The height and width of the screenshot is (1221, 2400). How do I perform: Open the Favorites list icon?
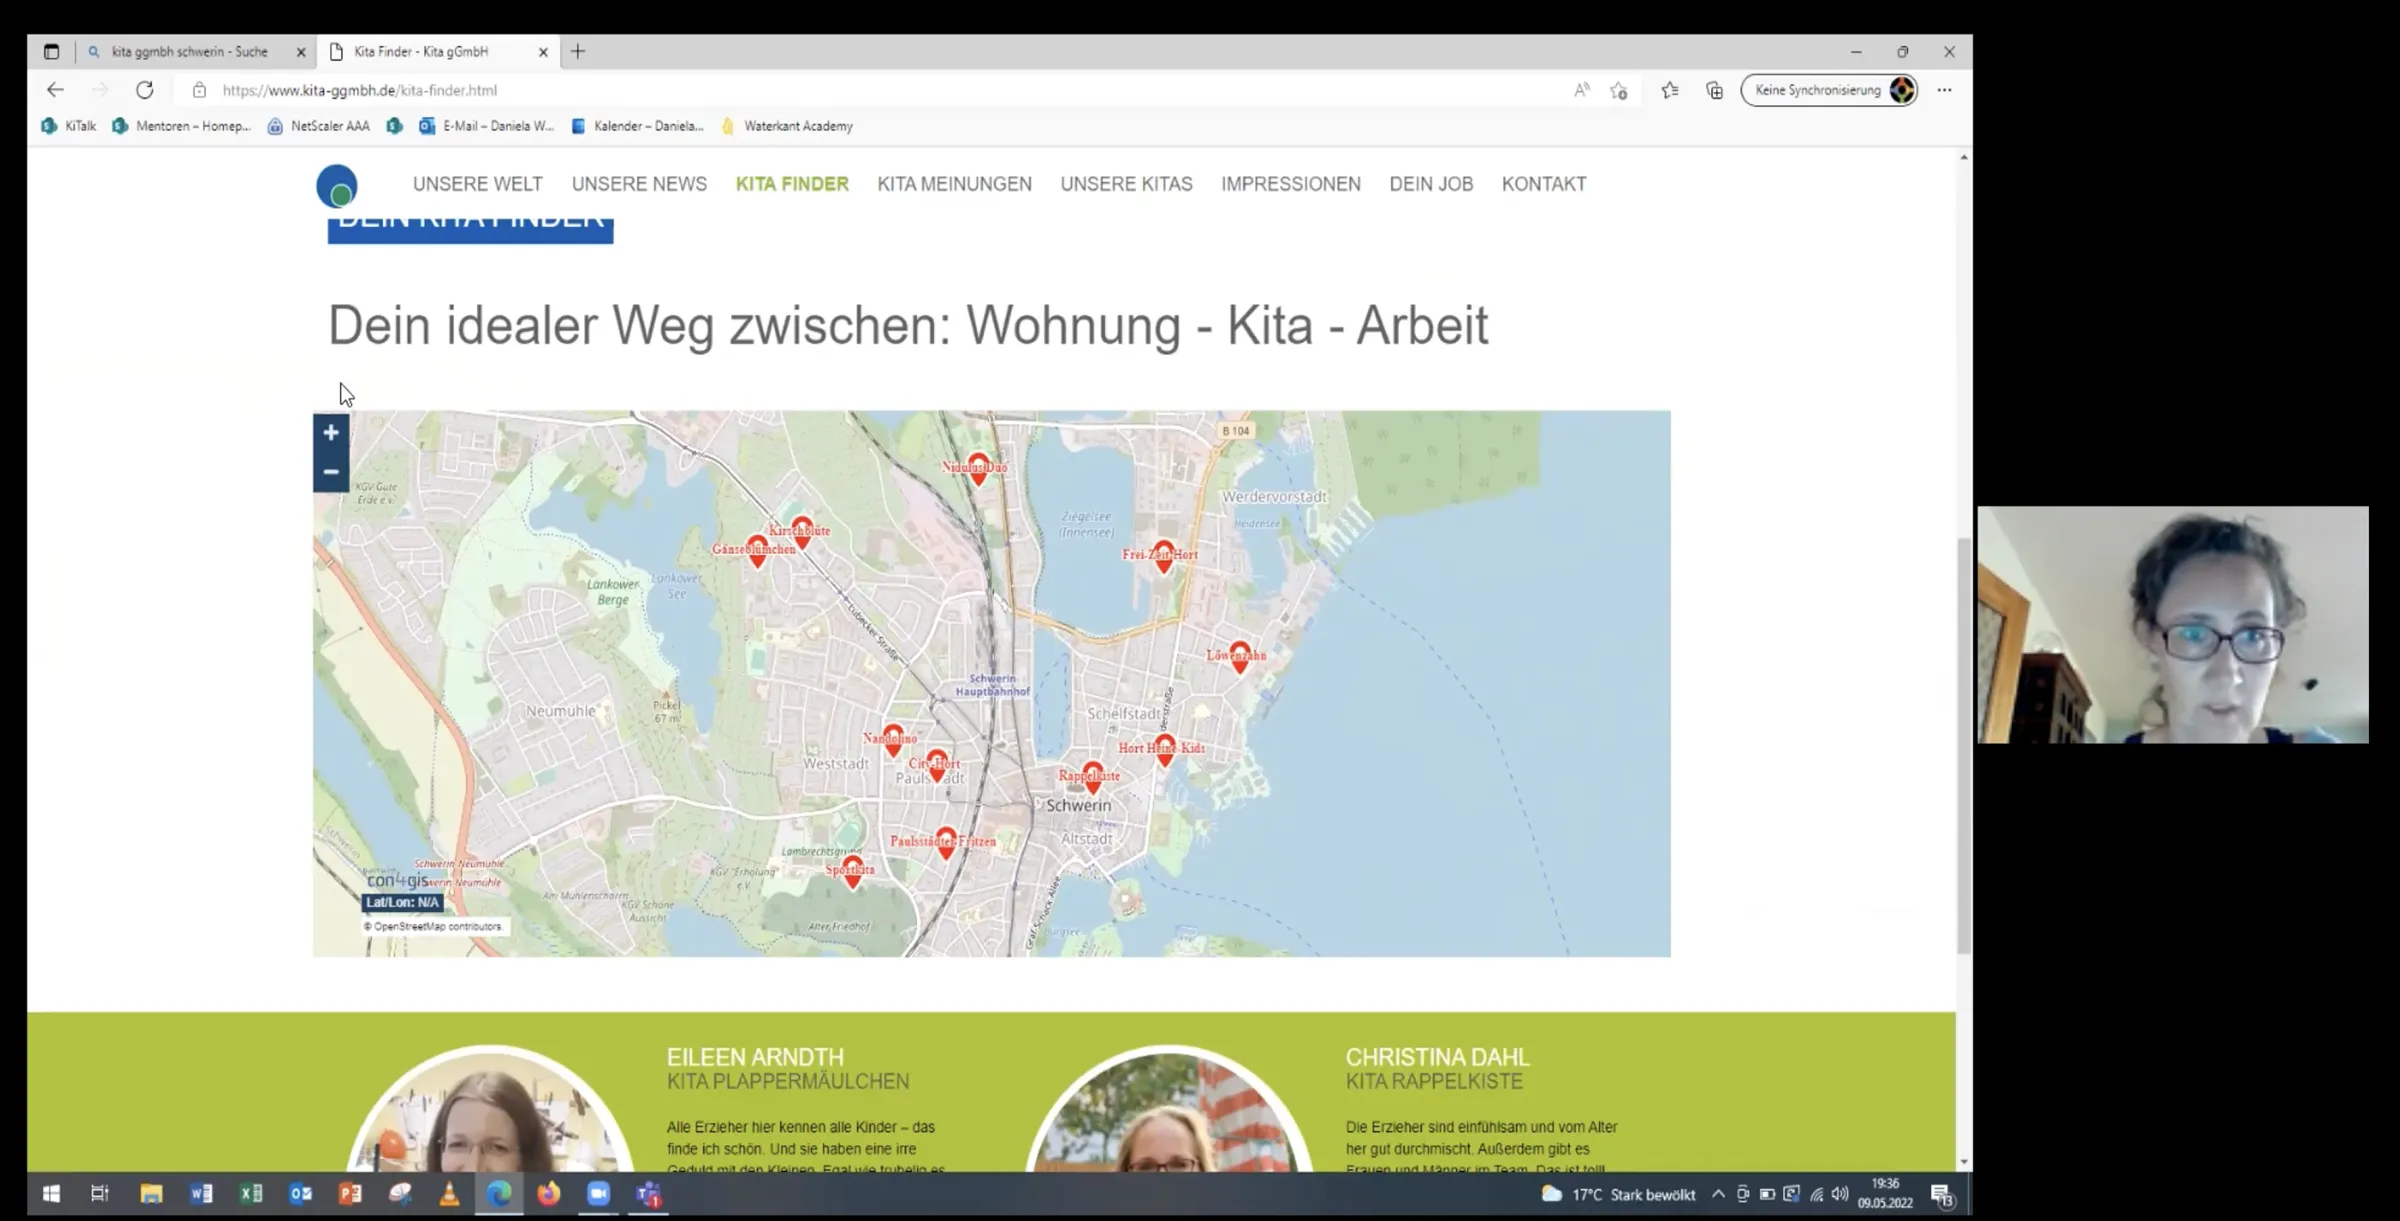click(1669, 90)
